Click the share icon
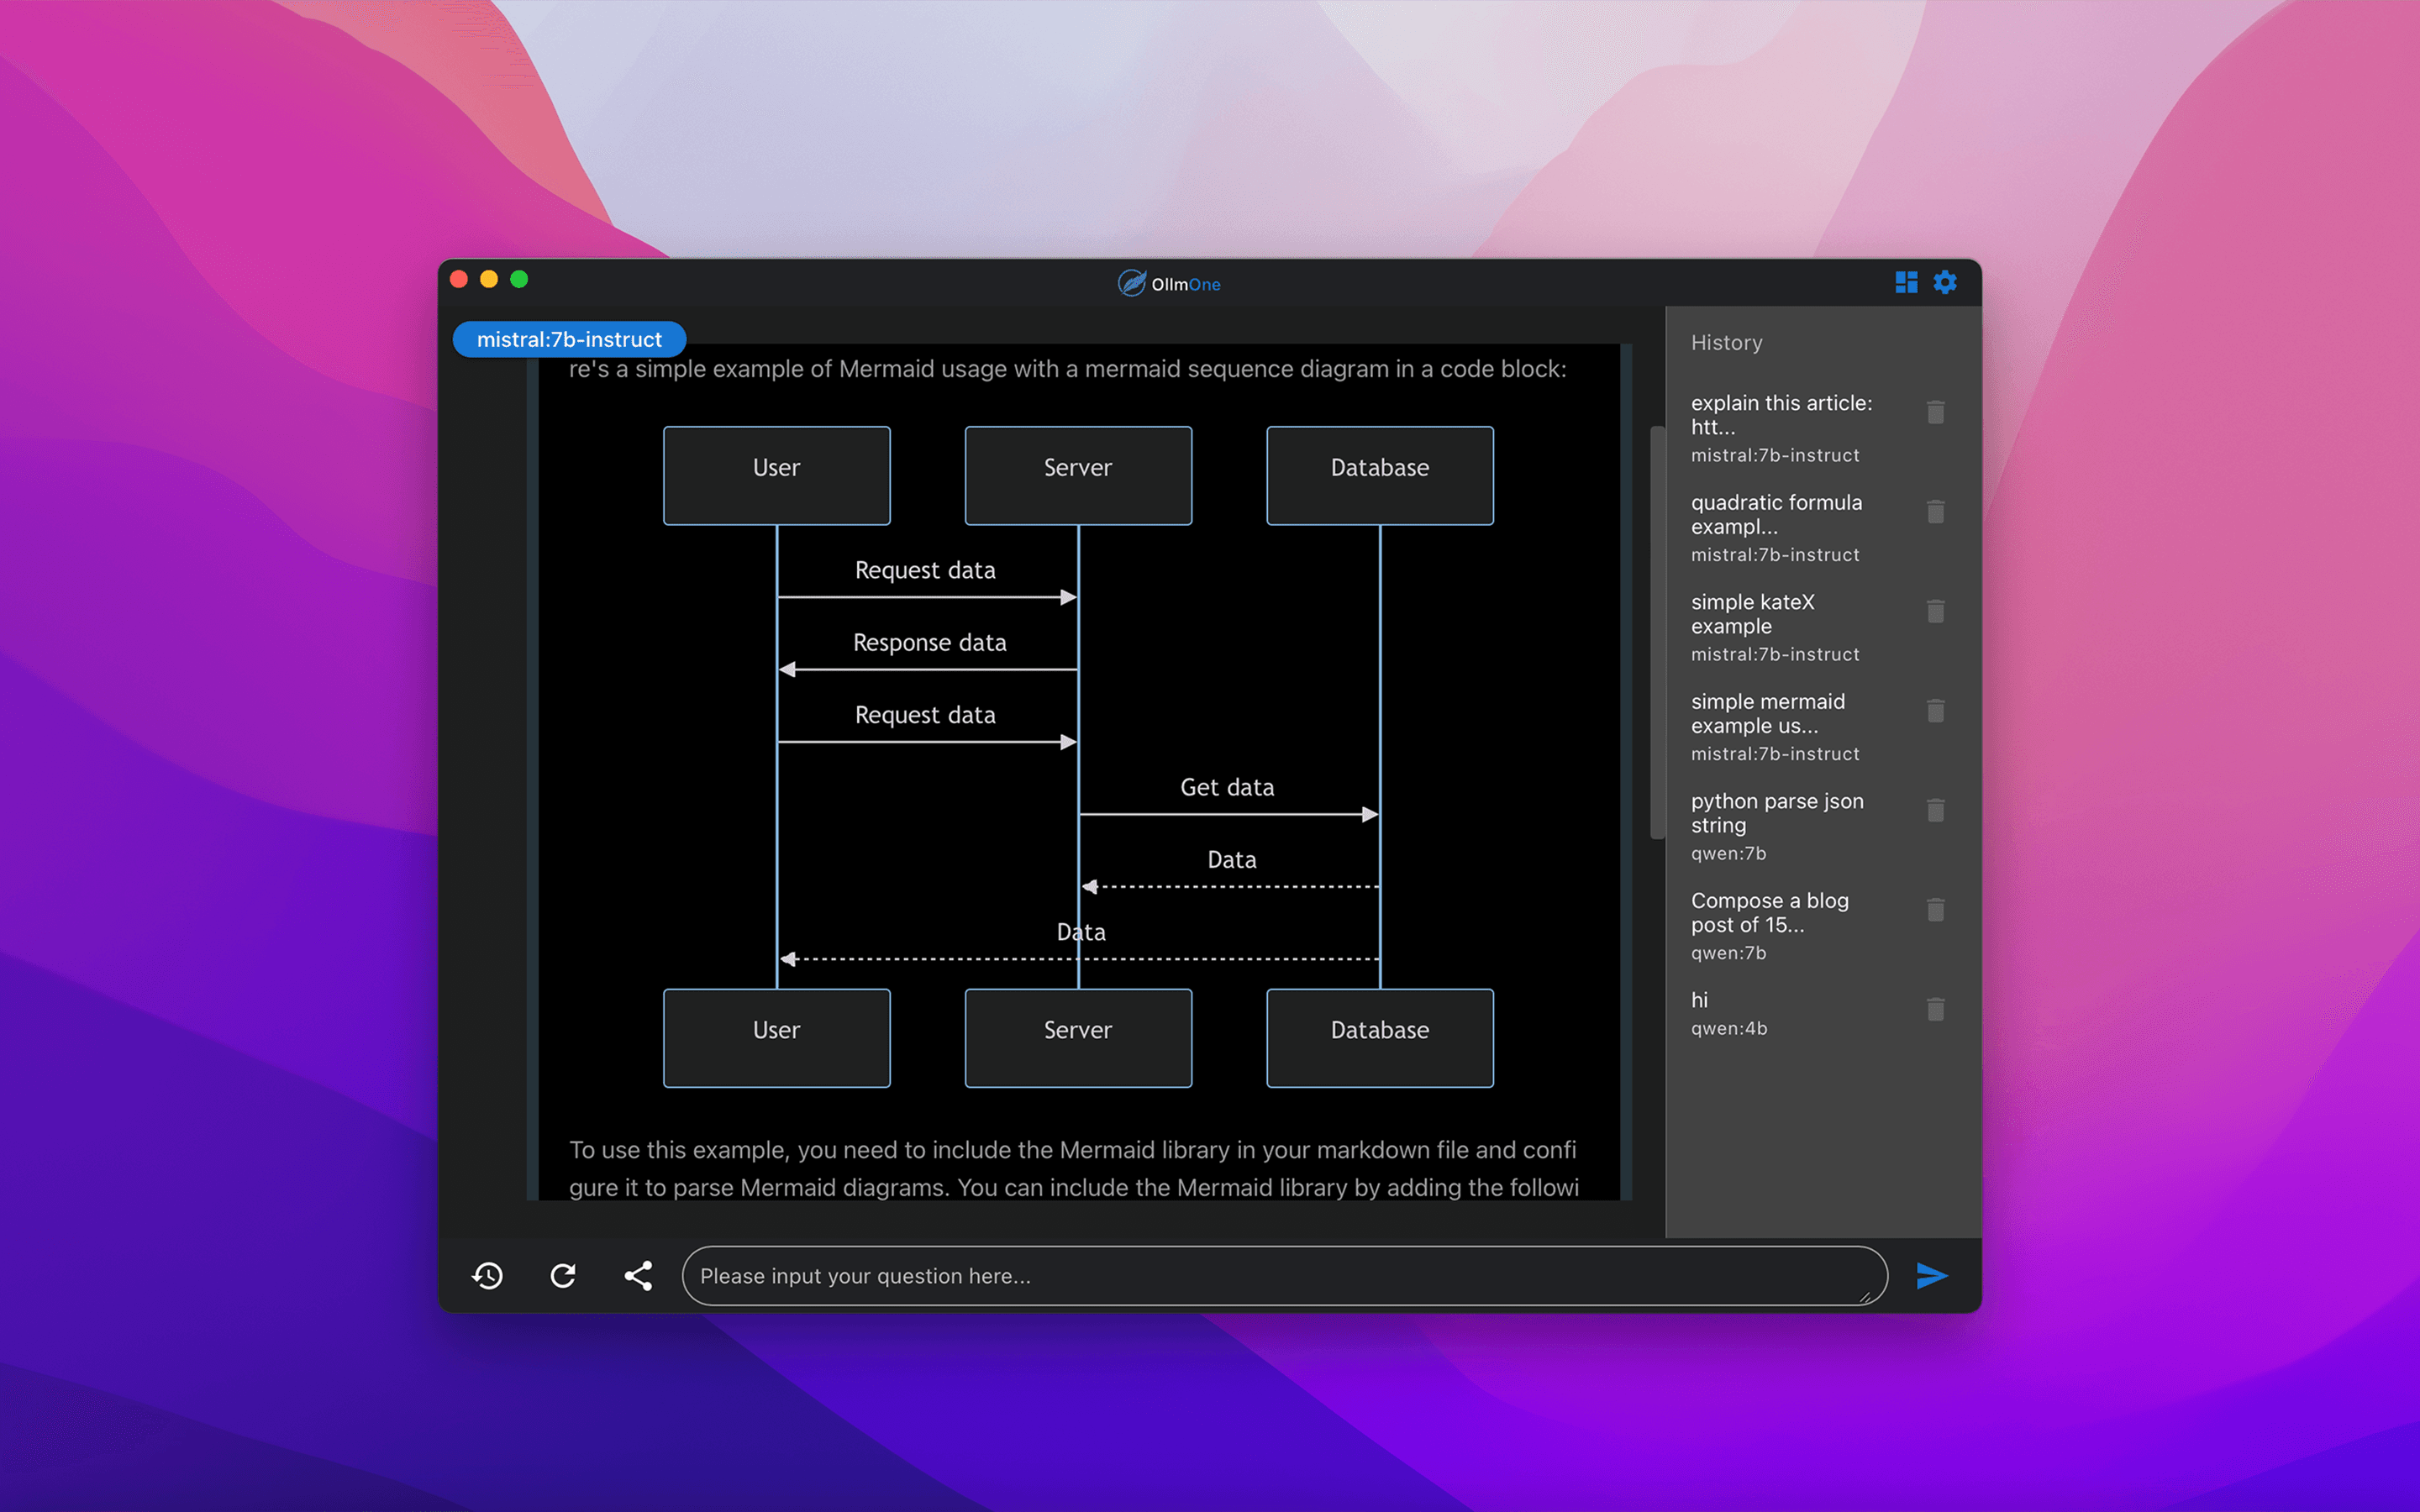Viewport: 2420px width, 1512px height. (x=638, y=1276)
